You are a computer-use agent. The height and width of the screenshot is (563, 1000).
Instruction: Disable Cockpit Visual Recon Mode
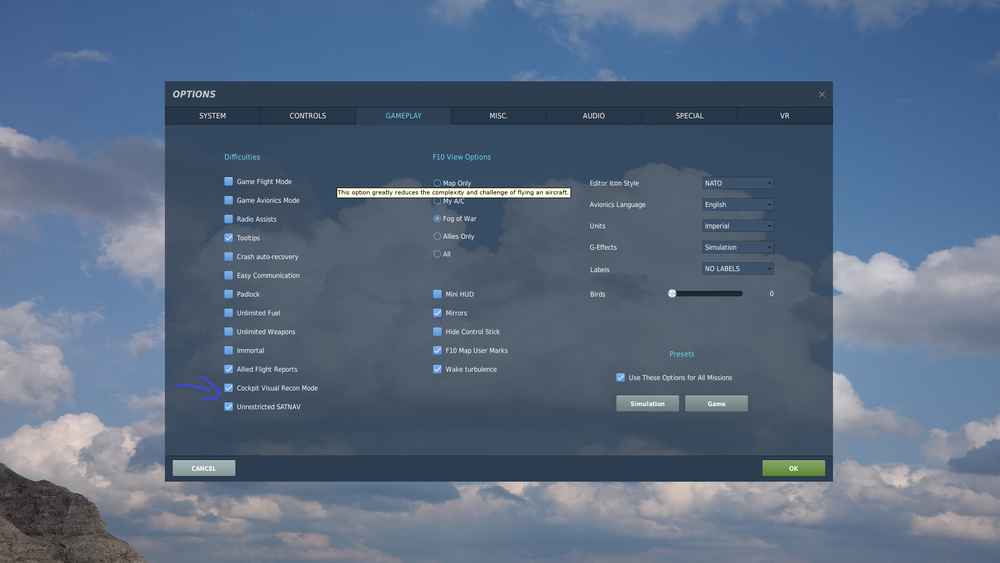pos(228,388)
